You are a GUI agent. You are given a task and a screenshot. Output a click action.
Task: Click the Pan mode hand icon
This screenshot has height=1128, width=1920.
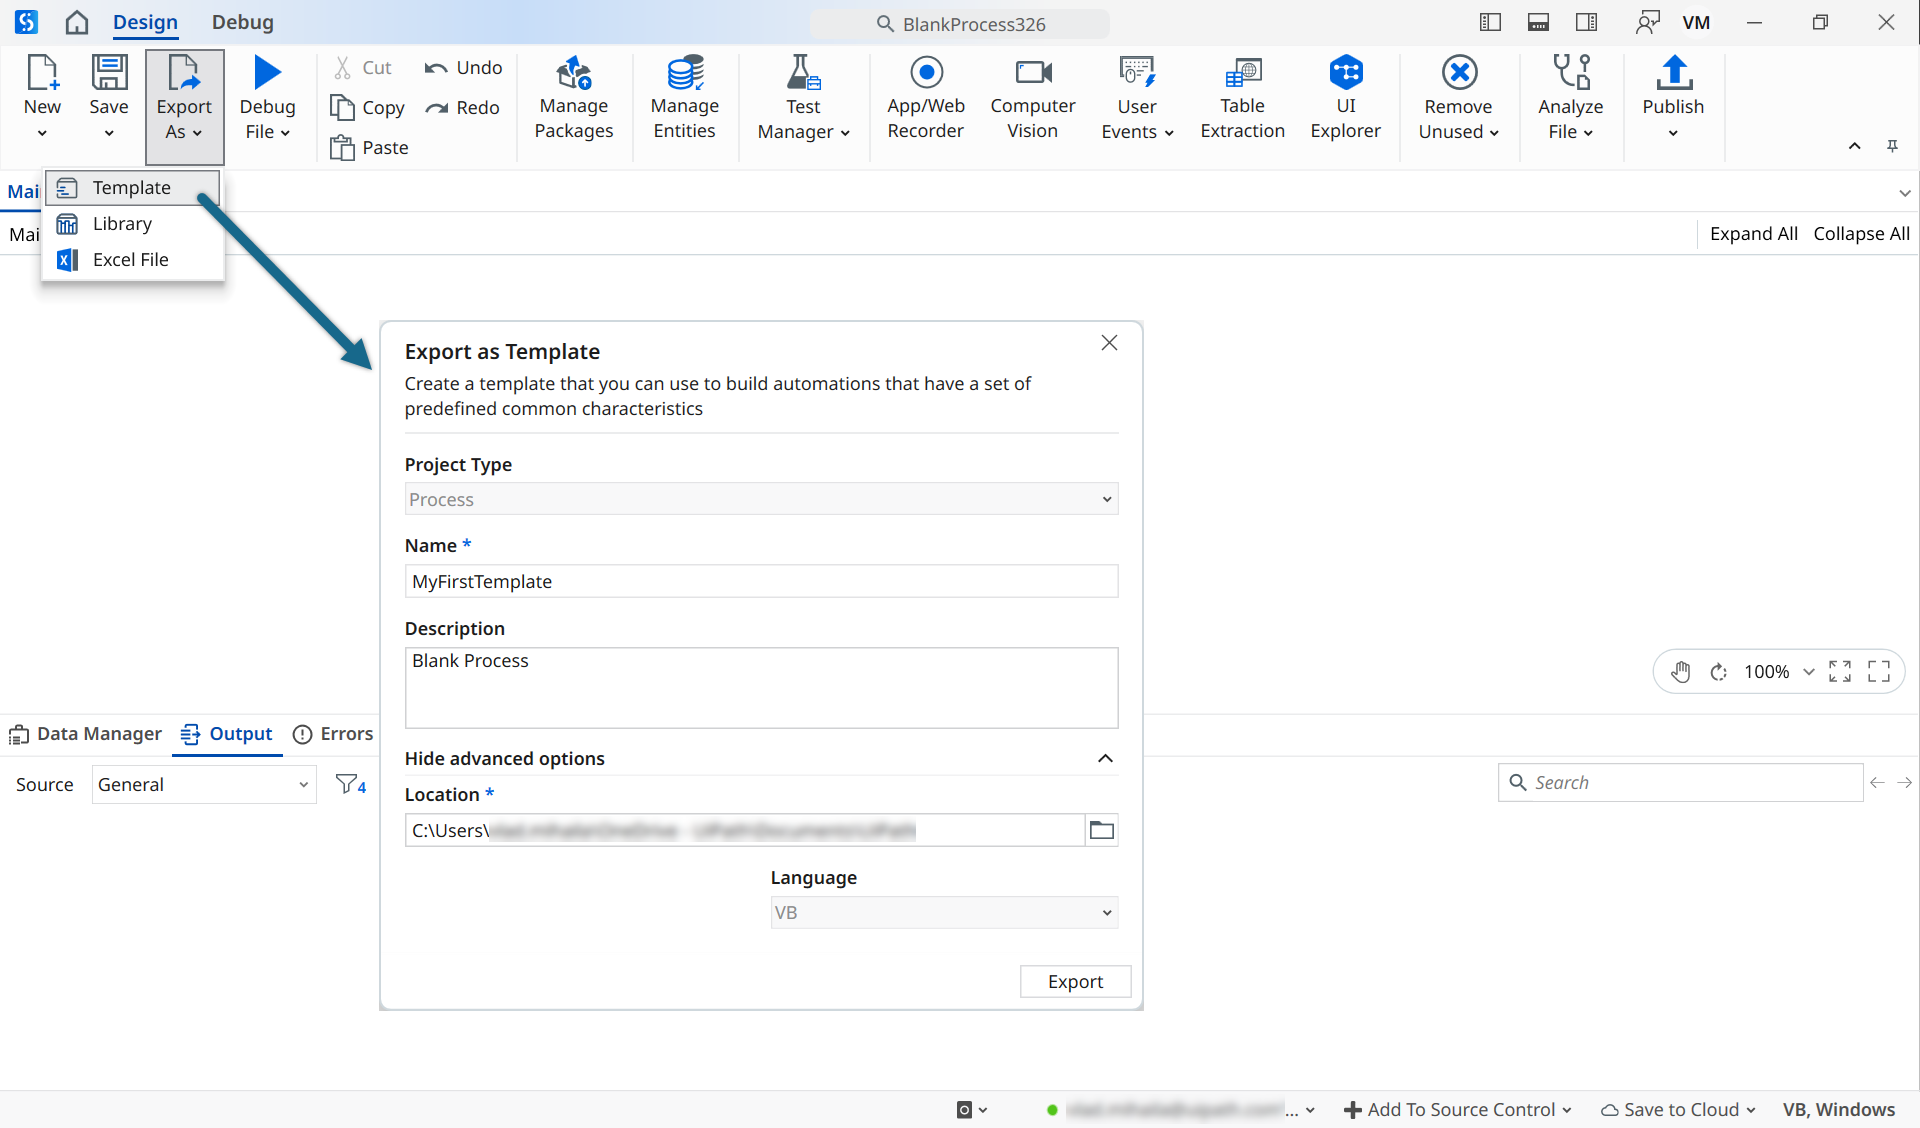1681,672
